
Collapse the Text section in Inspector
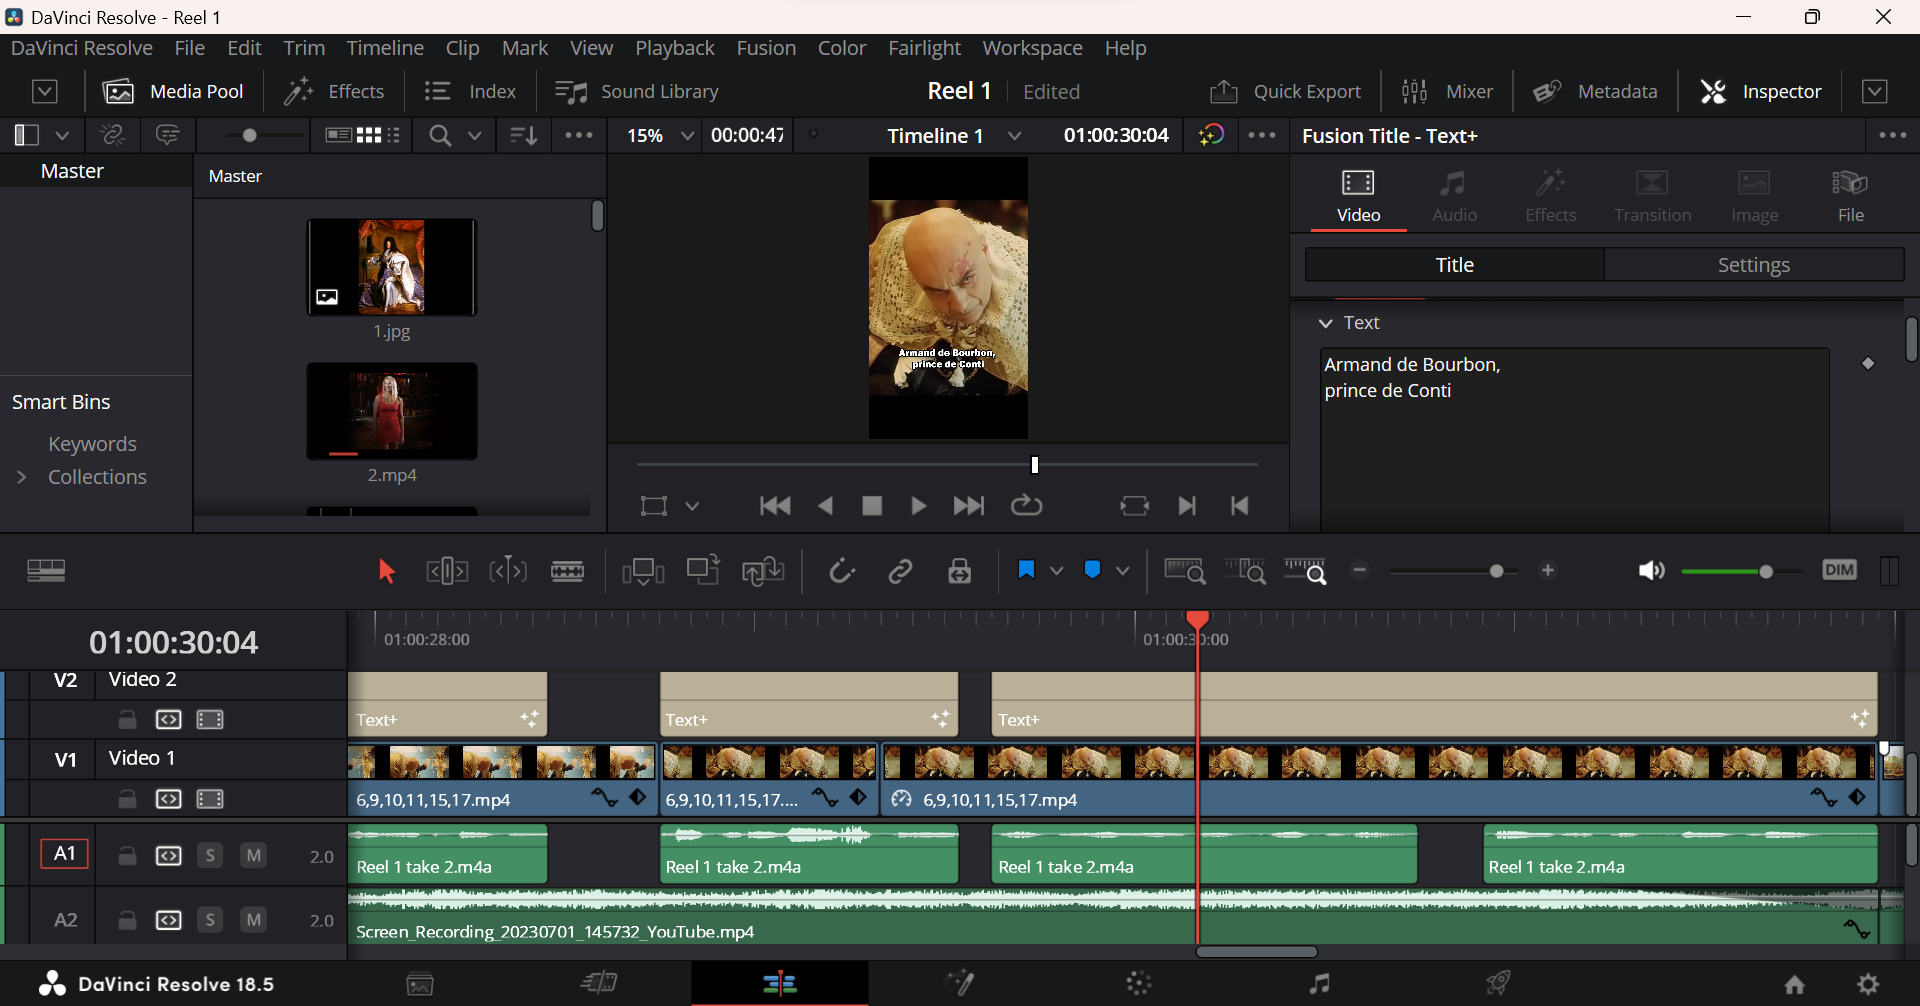tap(1326, 323)
